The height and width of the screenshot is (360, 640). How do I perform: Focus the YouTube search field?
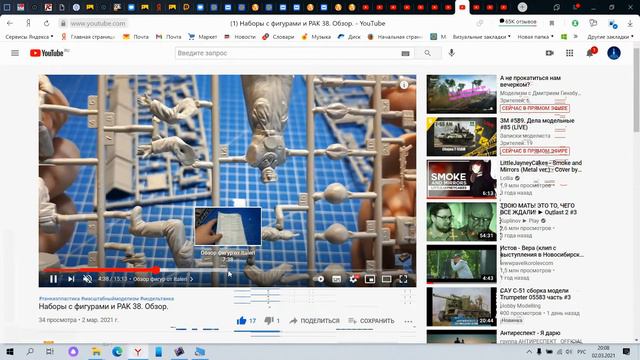pos(288,53)
